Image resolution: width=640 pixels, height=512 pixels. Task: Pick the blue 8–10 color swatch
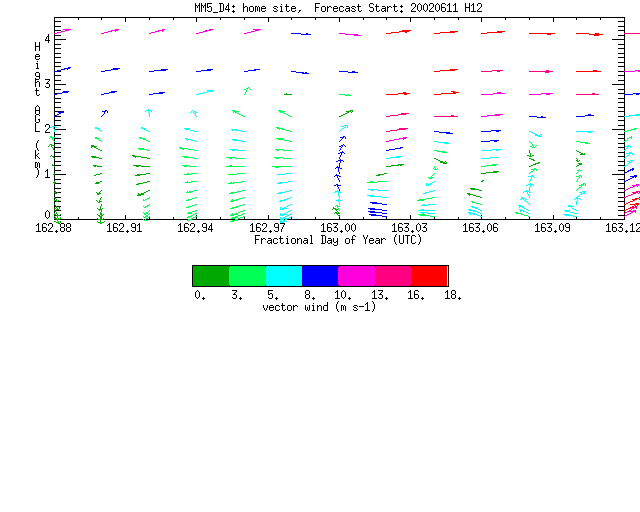(320, 276)
